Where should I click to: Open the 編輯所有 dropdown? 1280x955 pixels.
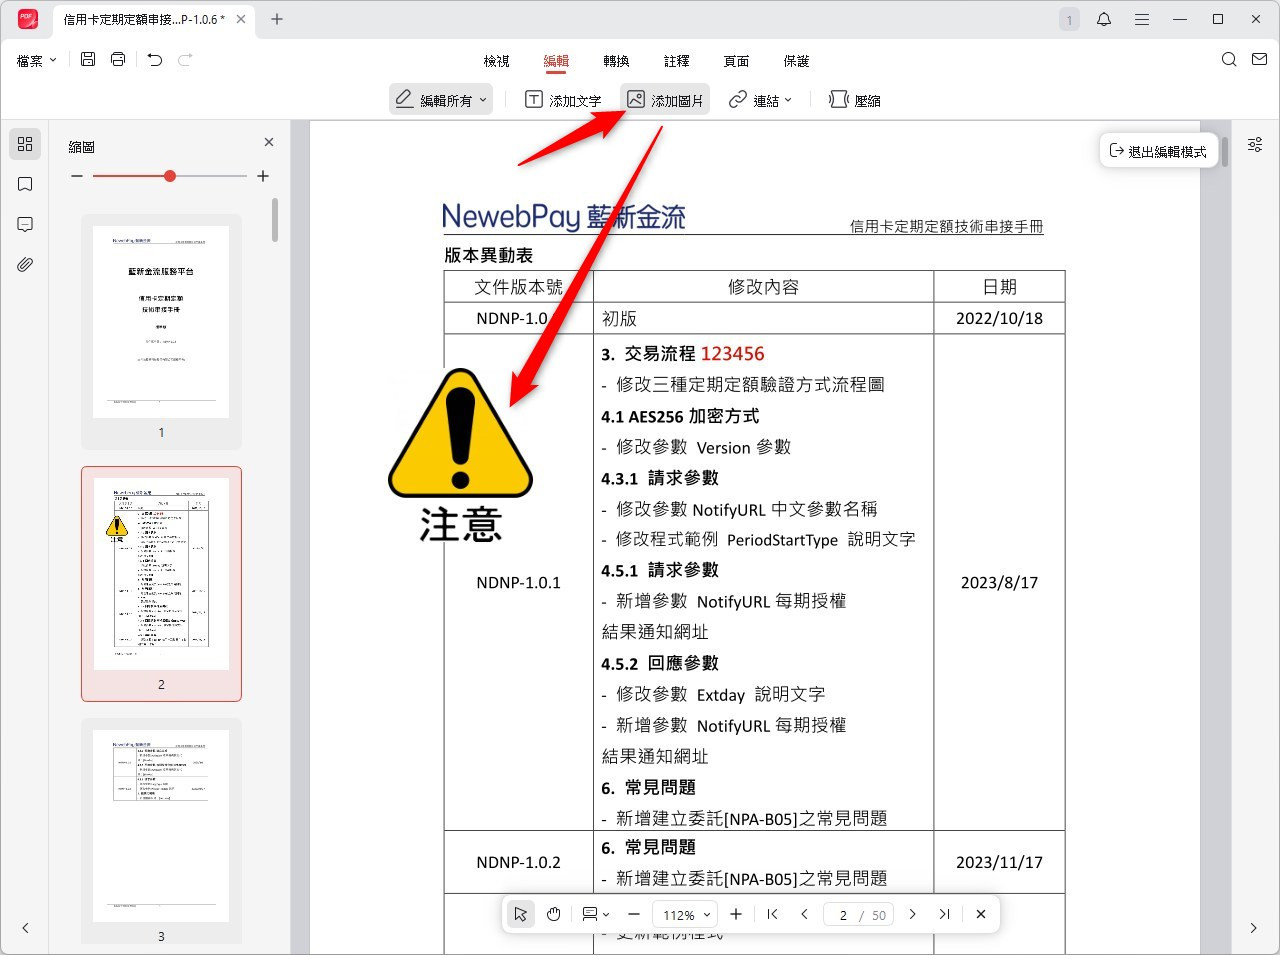click(x=441, y=100)
